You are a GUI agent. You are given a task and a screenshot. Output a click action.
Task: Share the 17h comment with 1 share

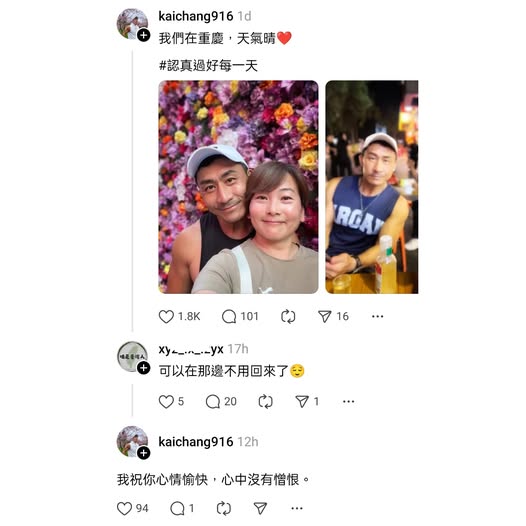[302, 402]
